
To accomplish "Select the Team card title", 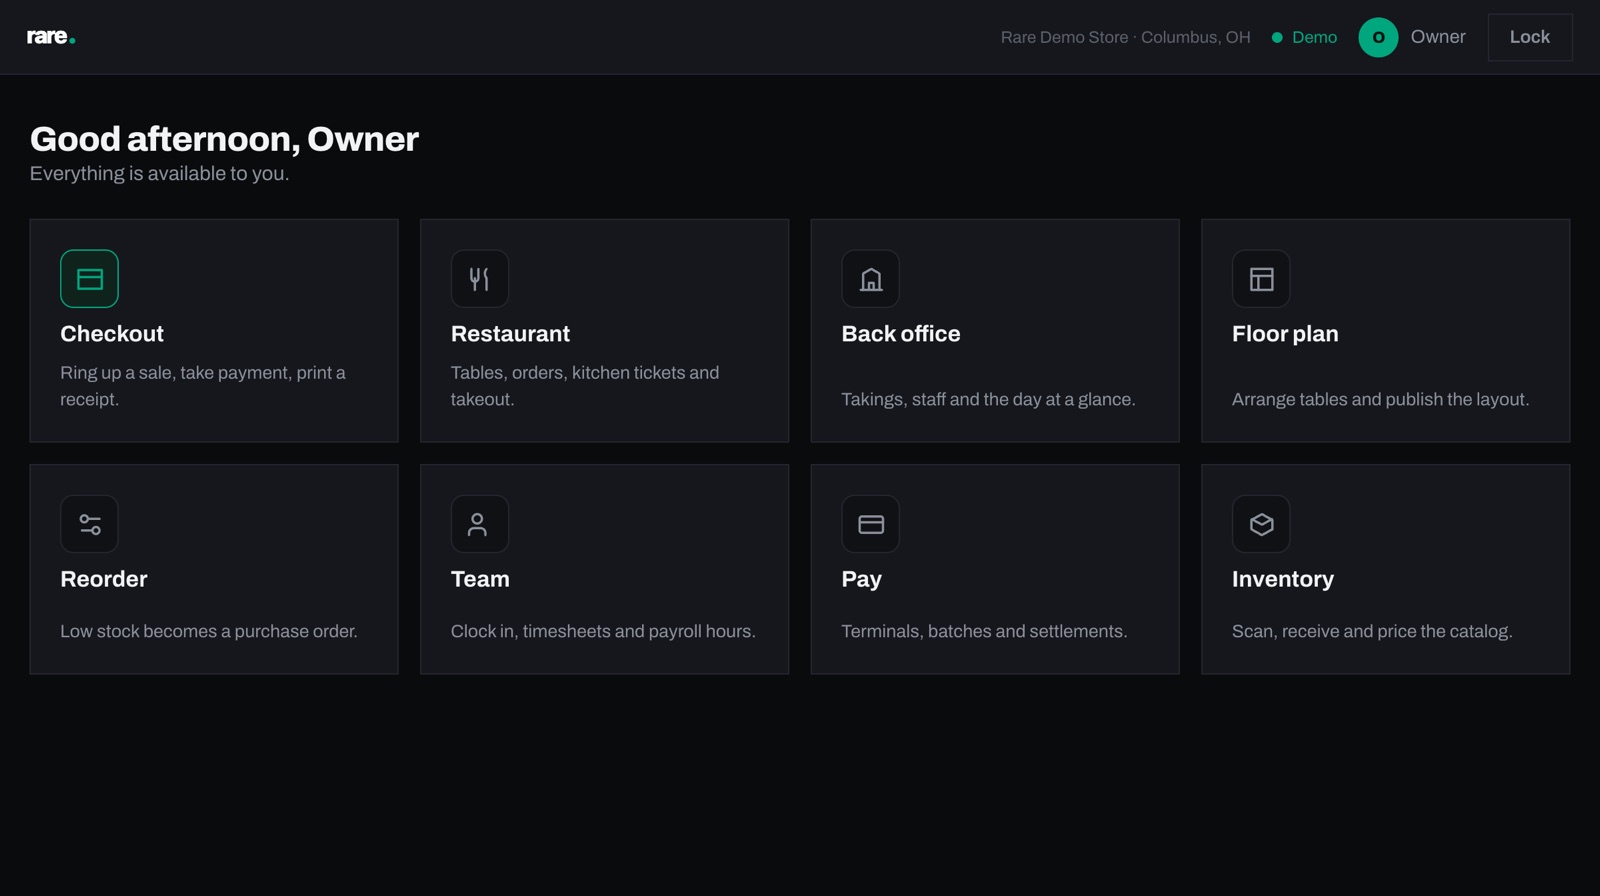I will point(480,579).
